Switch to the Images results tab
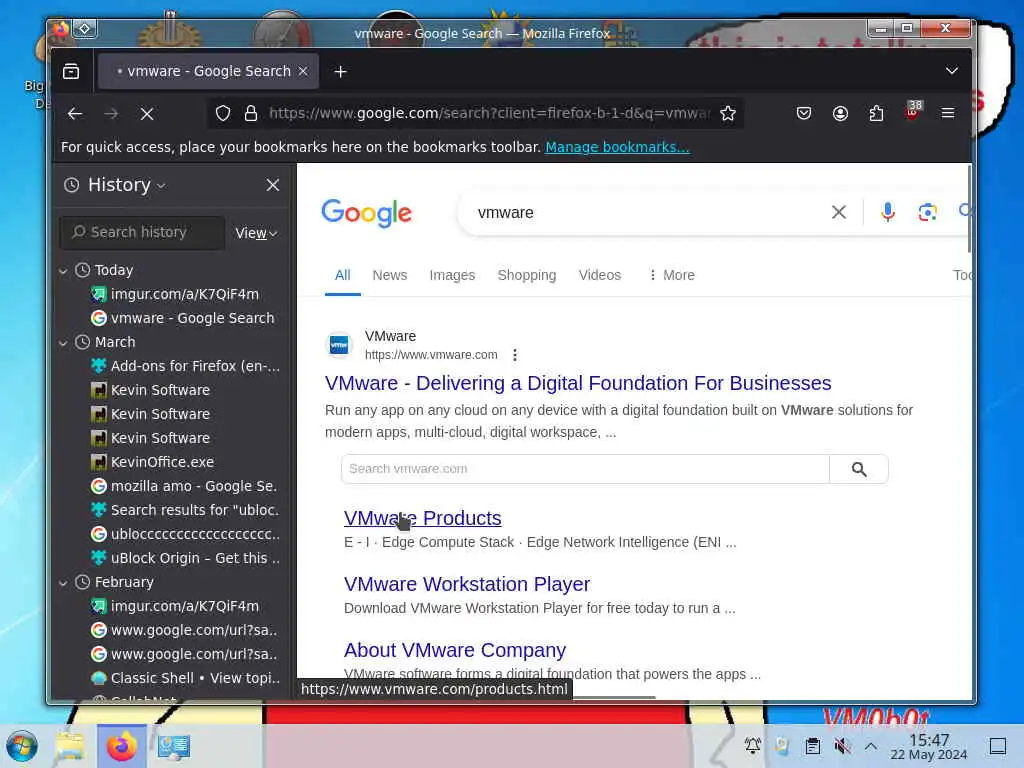 coord(452,276)
